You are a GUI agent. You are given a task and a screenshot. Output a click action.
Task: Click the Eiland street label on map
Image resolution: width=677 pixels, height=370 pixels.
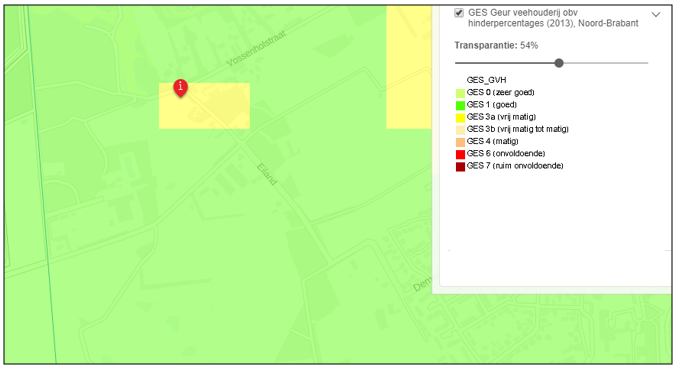(267, 174)
